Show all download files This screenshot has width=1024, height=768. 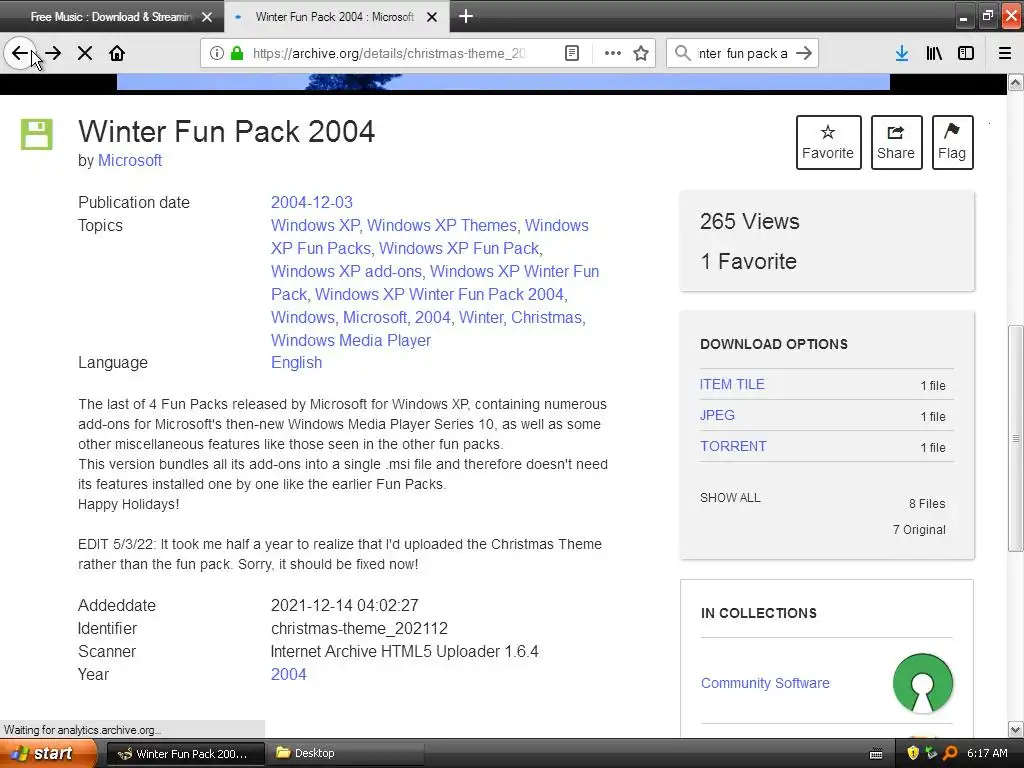[x=730, y=498]
